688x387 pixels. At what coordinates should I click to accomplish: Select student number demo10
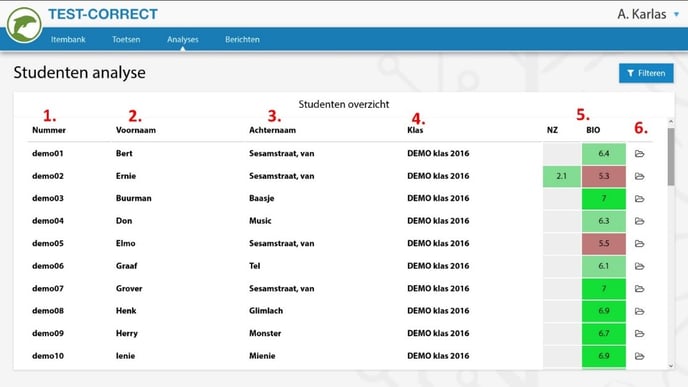48,356
